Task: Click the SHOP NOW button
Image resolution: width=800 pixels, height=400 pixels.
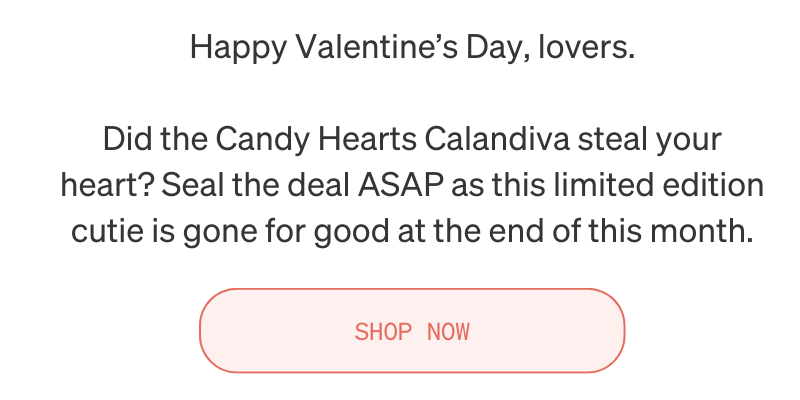Action: pyautogui.click(x=412, y=331)
